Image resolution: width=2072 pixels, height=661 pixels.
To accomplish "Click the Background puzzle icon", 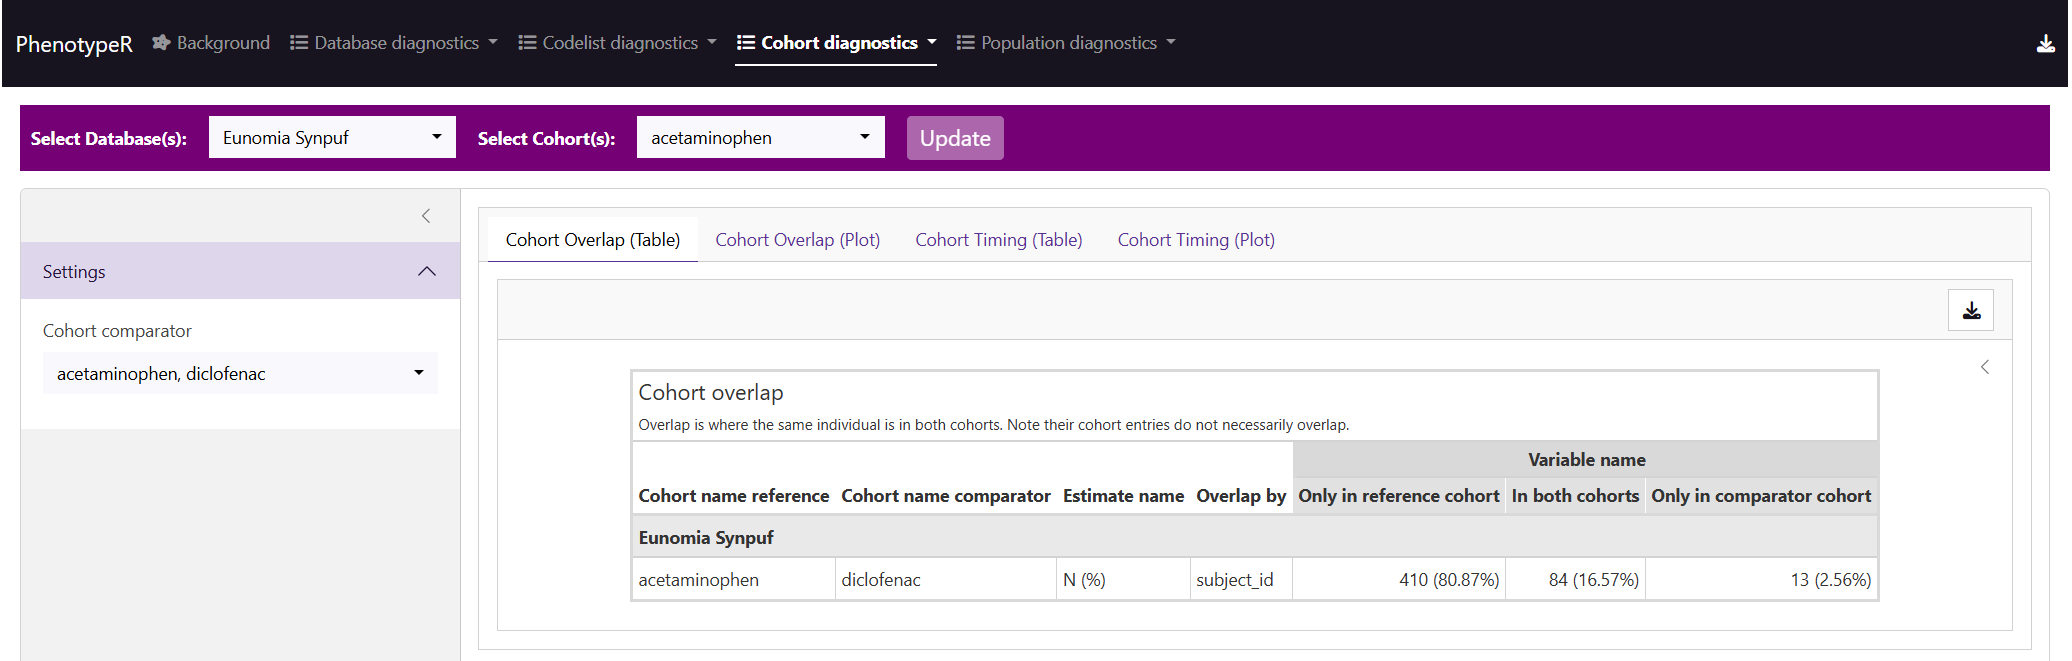I will click(161, 43).
